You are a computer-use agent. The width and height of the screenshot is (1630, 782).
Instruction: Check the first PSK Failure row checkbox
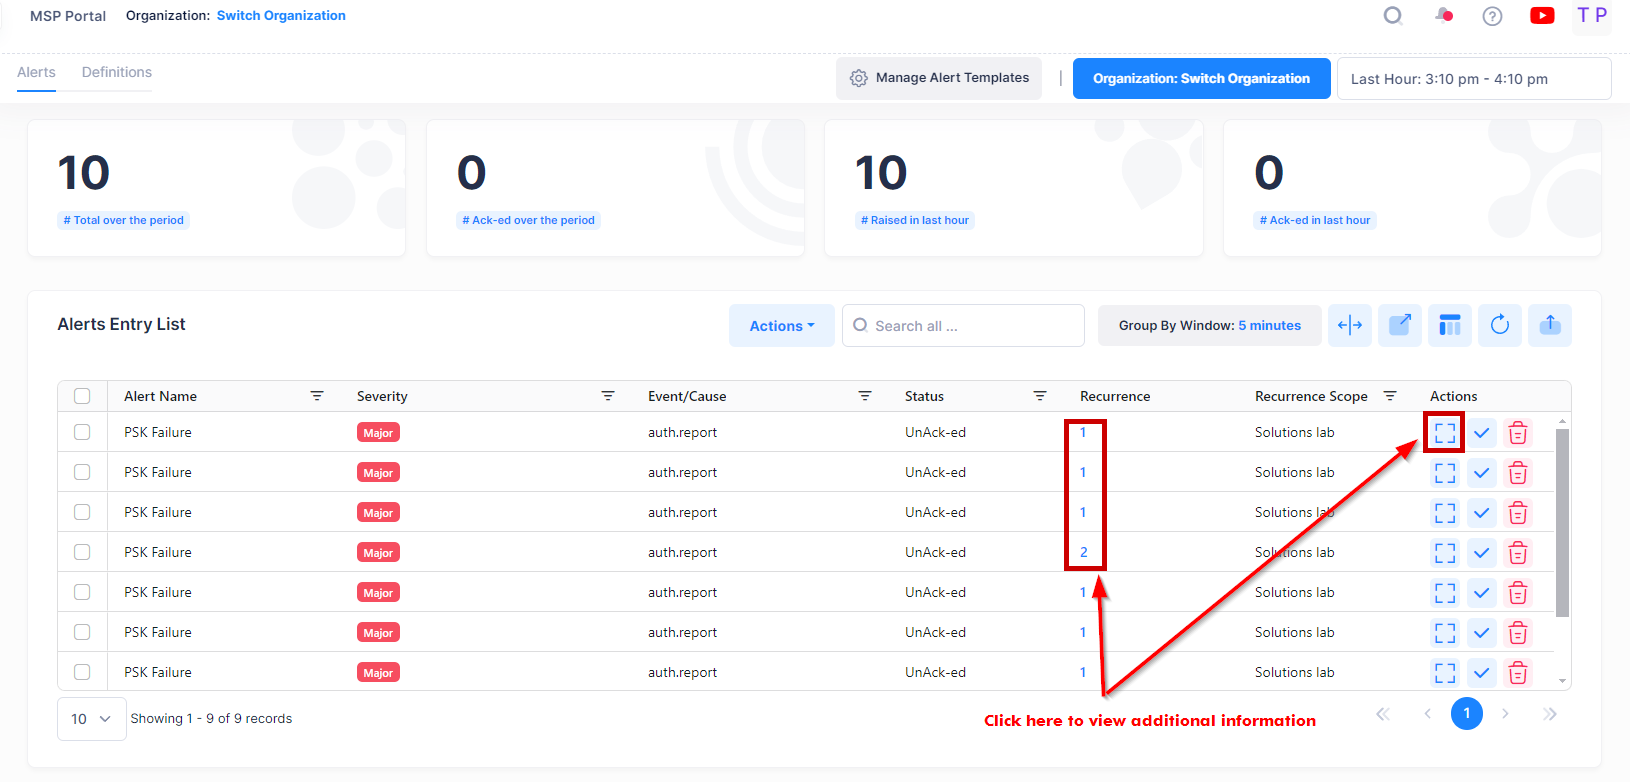[x=82, y=432]
